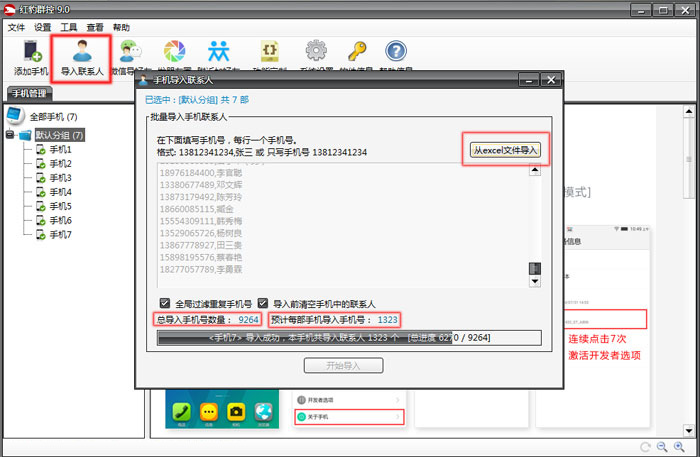Click orange messages icon in phone preview
This screenshot has width=700, height=457.
click(209, 411)
